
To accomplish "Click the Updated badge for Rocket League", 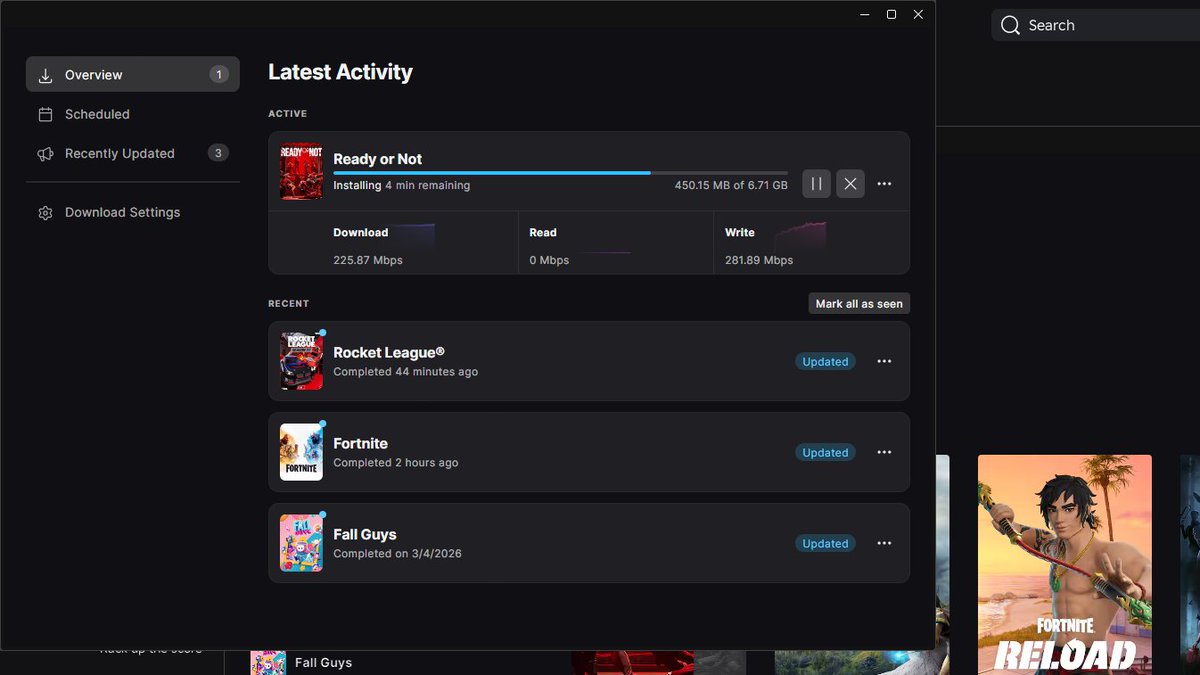I will click(x=825, y=362).
